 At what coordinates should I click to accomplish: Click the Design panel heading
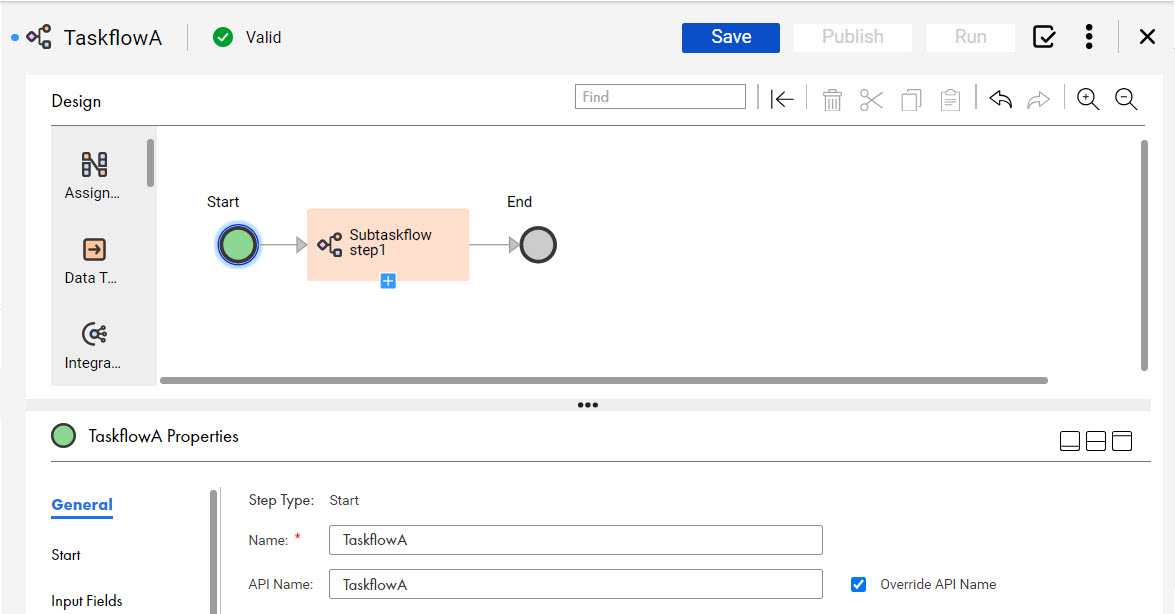[76, 101]
